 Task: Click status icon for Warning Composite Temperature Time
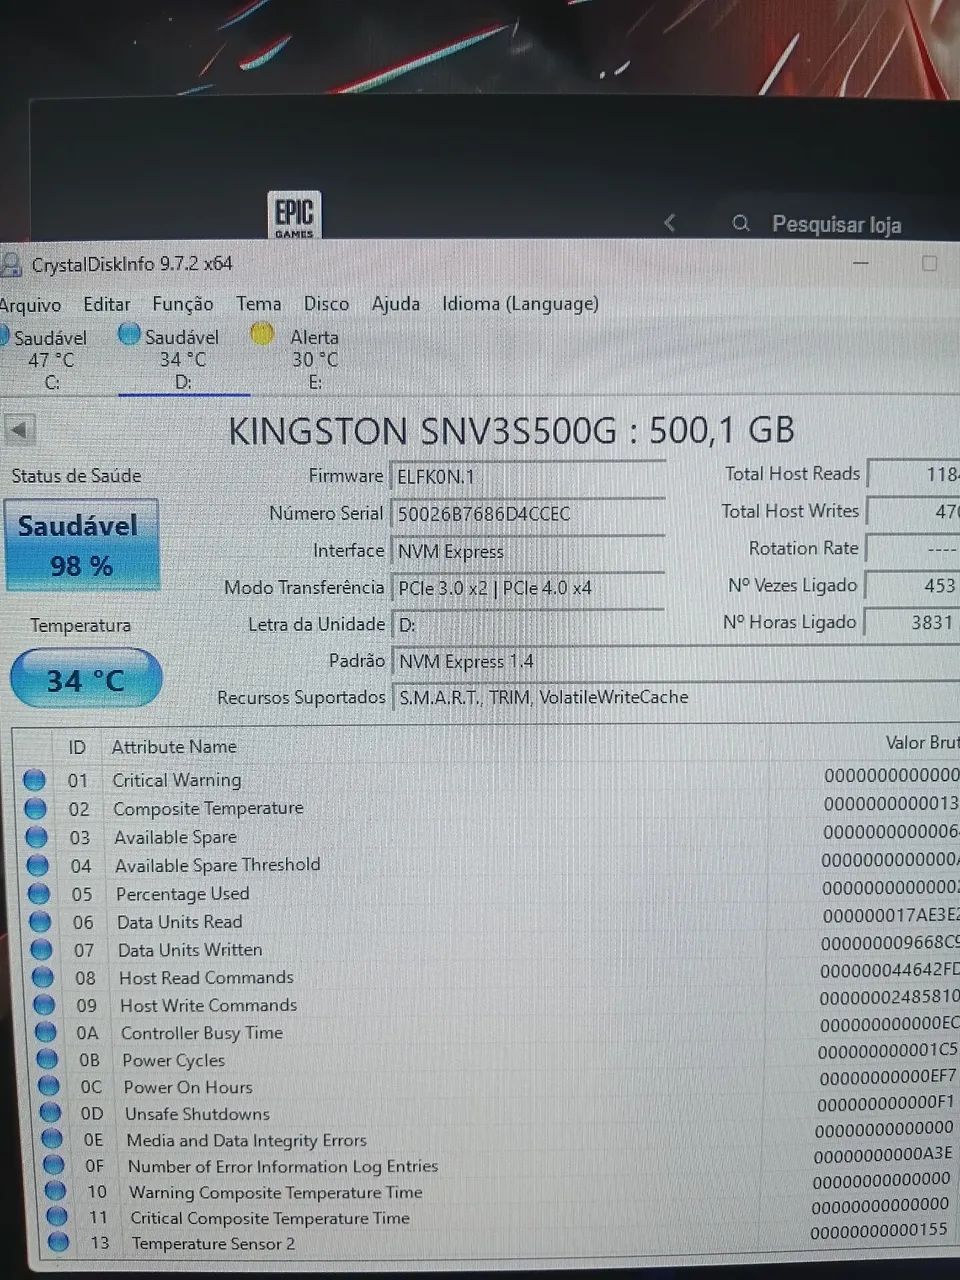point(56,1192)
